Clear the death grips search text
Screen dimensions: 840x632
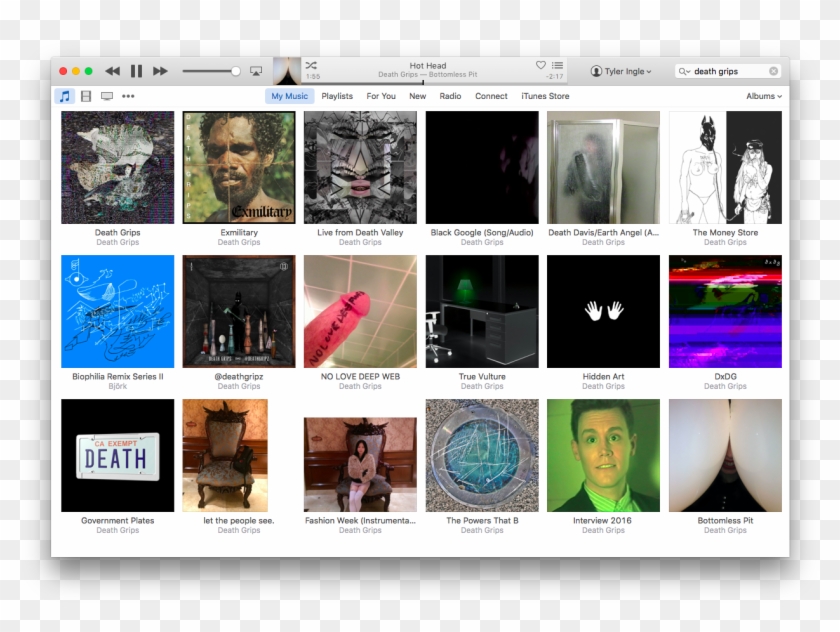click(773, 71)
